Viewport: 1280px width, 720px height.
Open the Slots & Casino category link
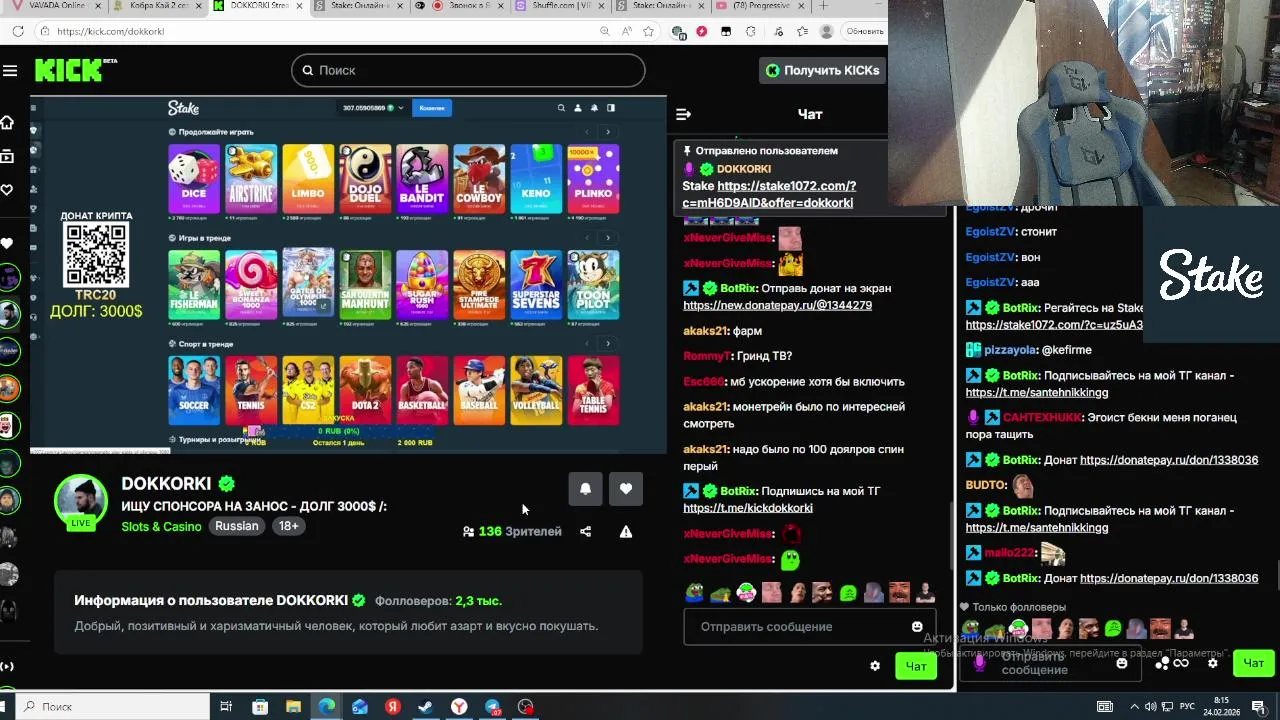[x=161, y=526]
